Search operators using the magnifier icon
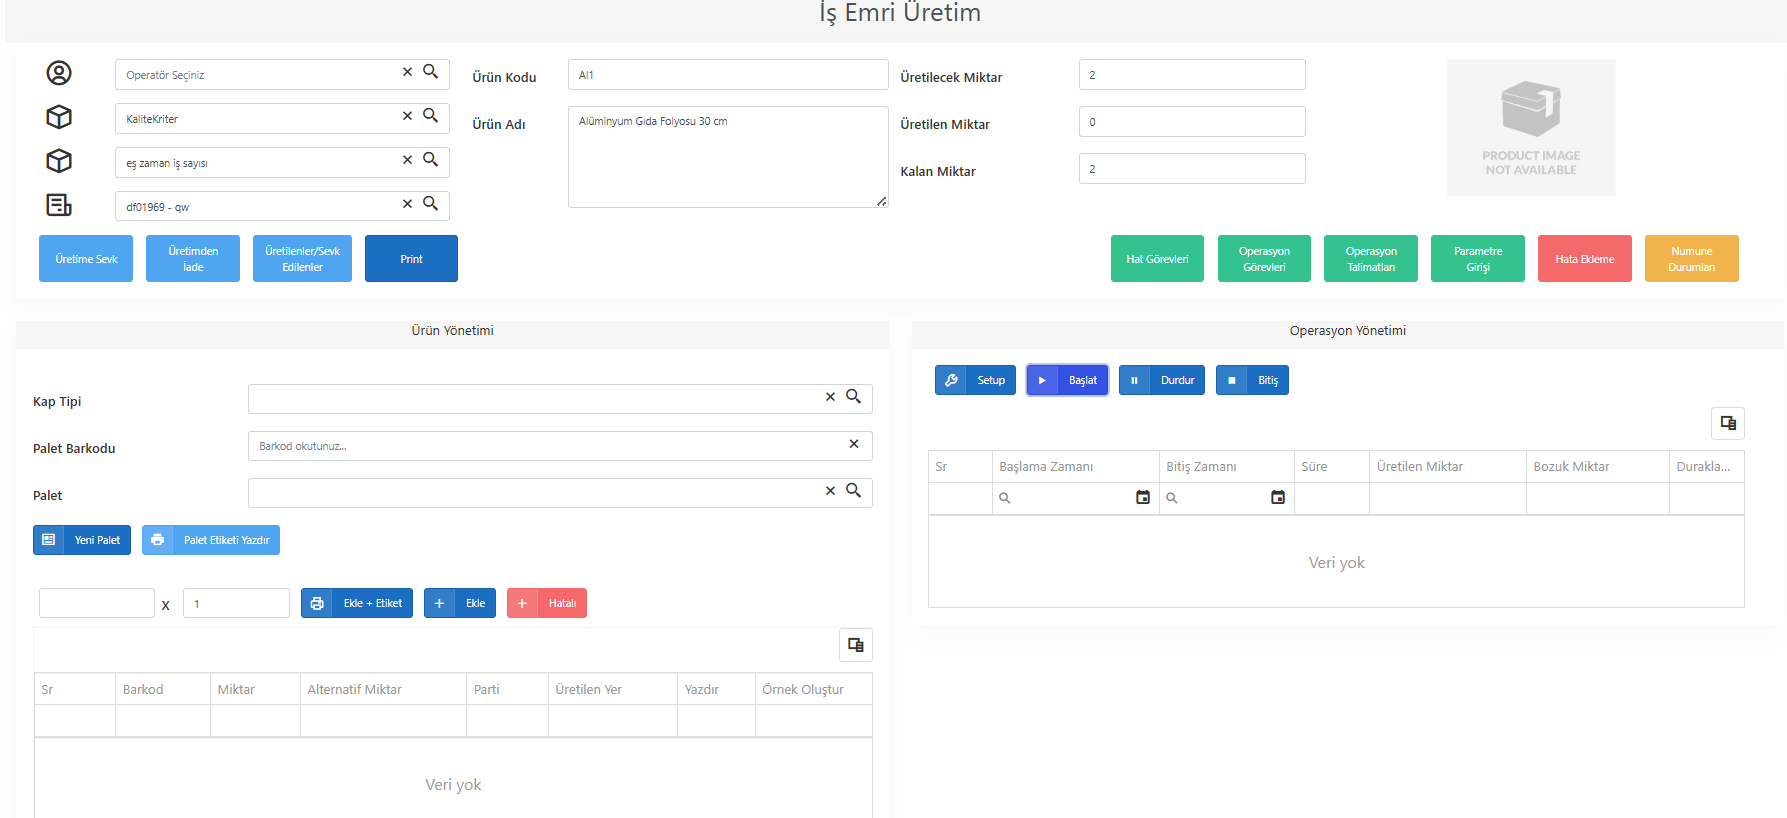The height and width of the screenshot is (818, 1787). click(430, 72)
